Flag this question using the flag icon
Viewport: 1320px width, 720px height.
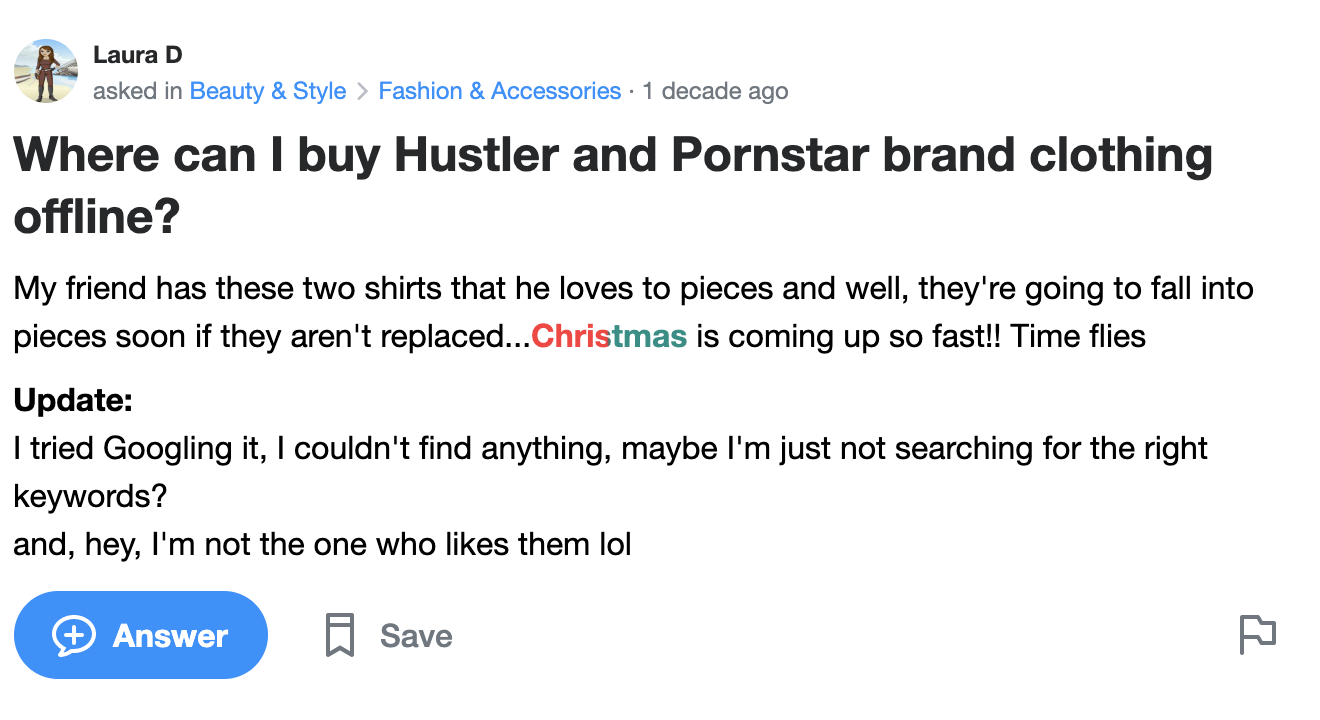[1257, 634]
